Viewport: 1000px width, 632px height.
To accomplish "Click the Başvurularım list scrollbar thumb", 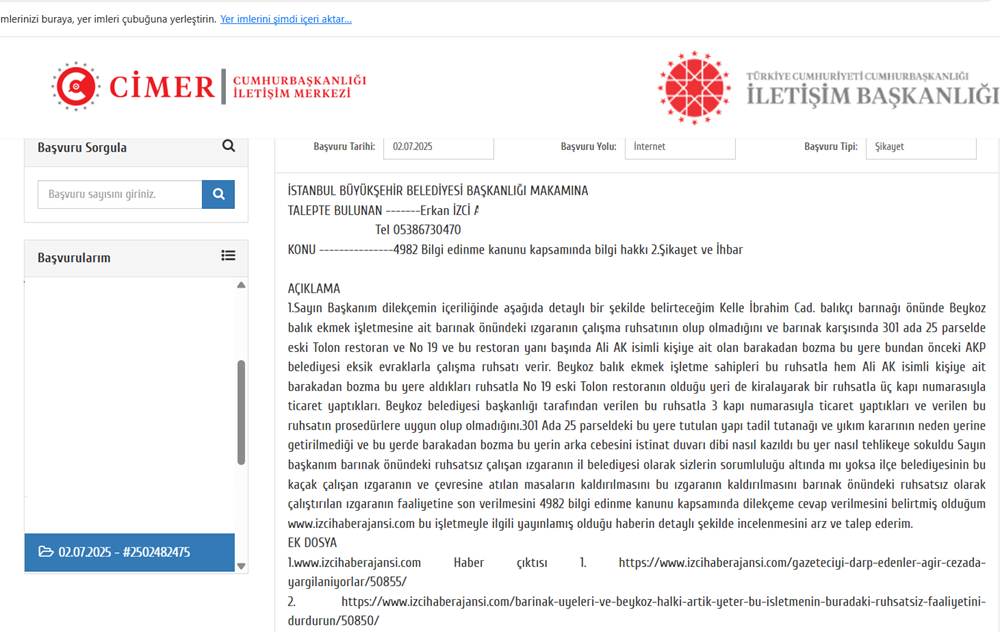I will coord(241,412).
